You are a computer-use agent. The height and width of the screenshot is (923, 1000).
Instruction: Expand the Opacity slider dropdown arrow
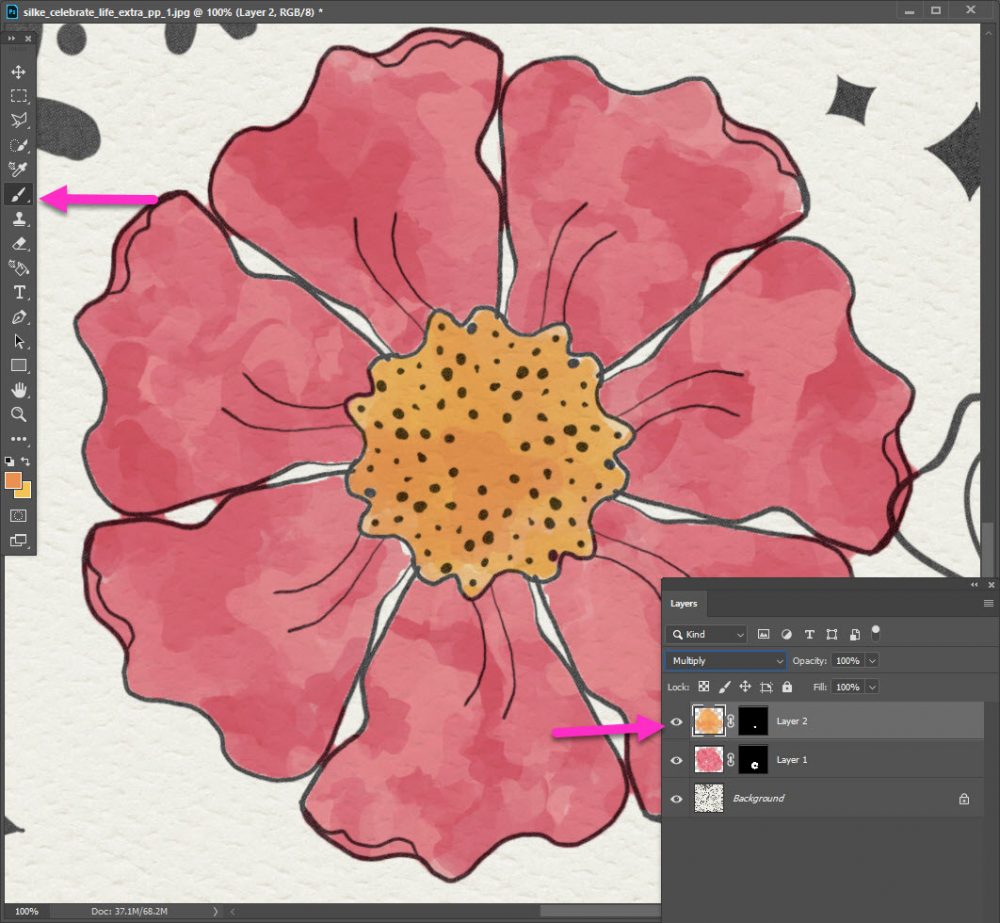point(873,661)
